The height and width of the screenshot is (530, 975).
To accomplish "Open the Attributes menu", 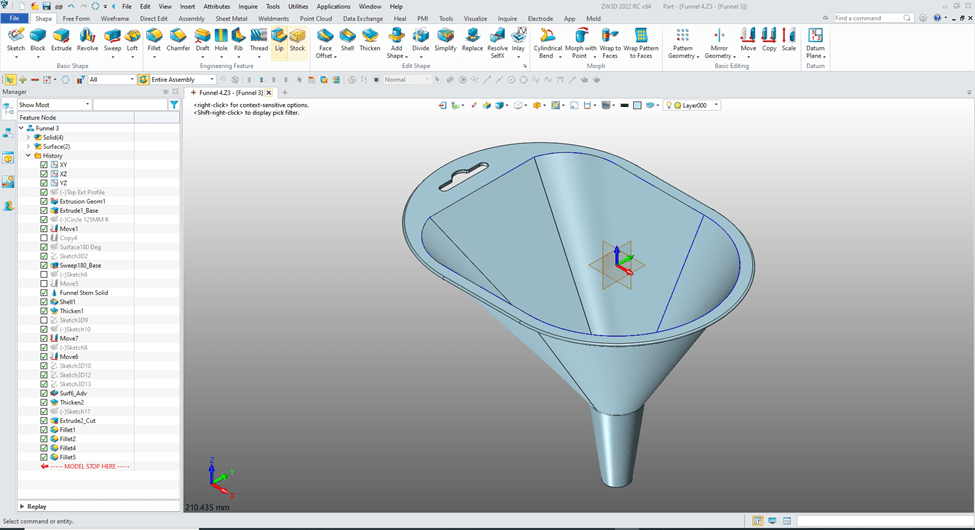I will click(216, 6).
